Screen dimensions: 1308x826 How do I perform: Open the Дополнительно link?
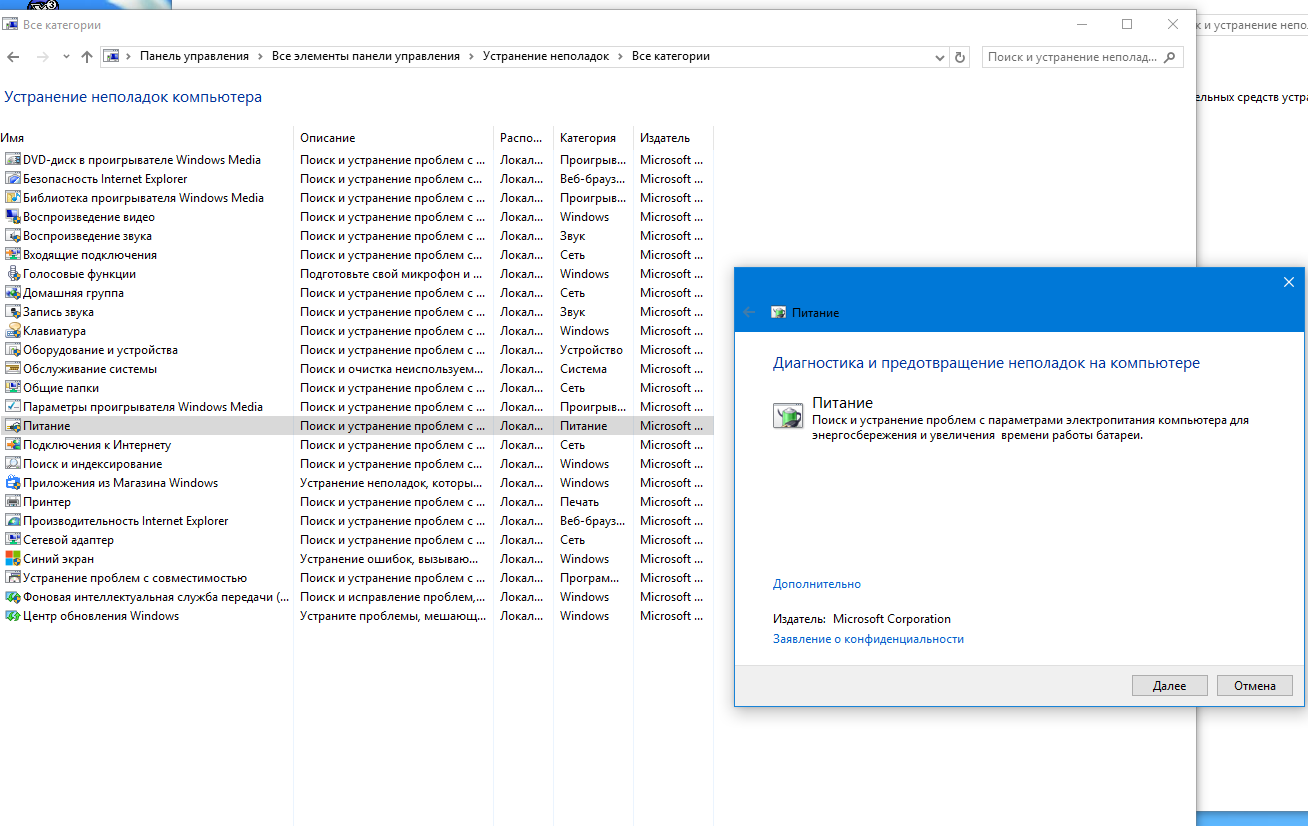coord(816,584)
